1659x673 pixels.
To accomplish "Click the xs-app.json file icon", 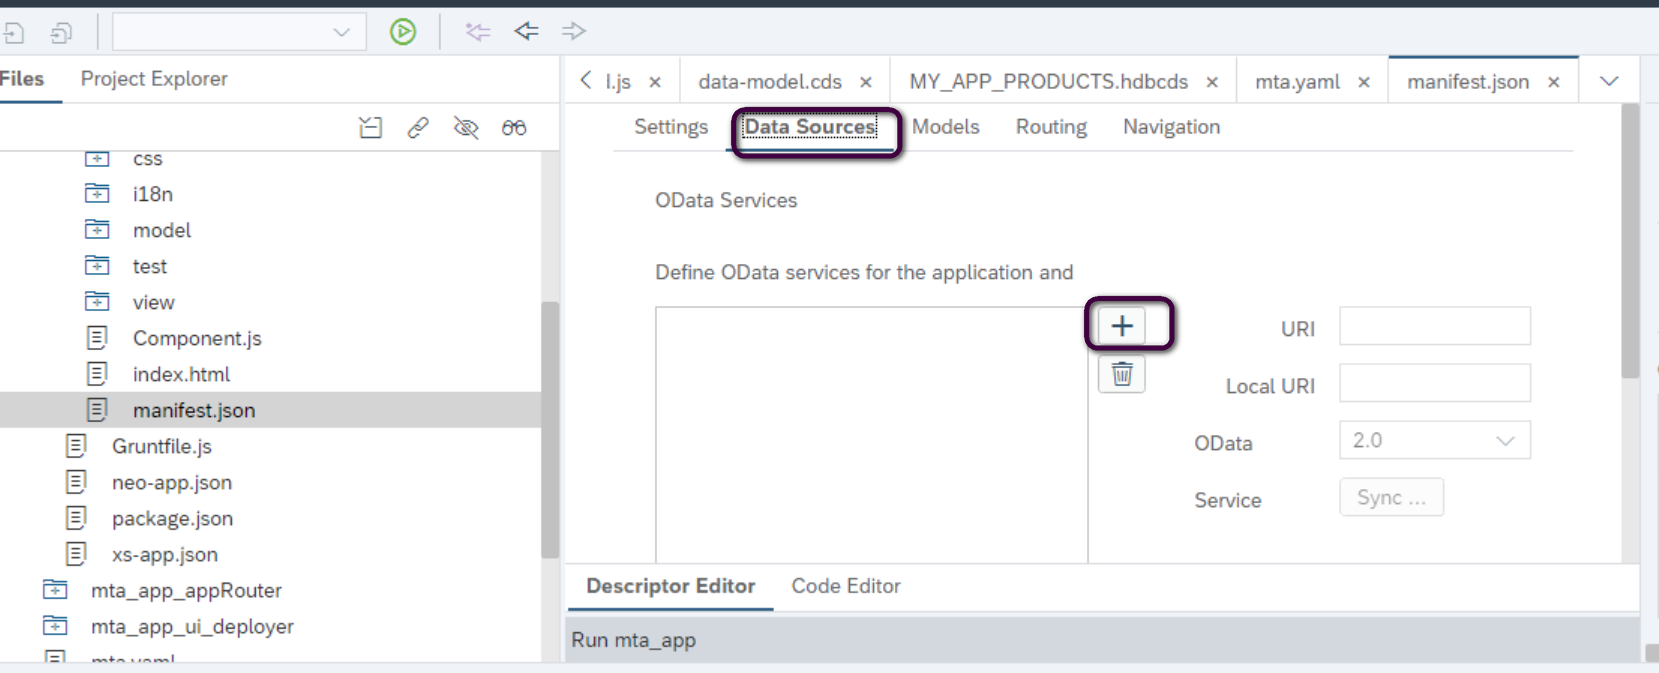I will pos(76,554).
